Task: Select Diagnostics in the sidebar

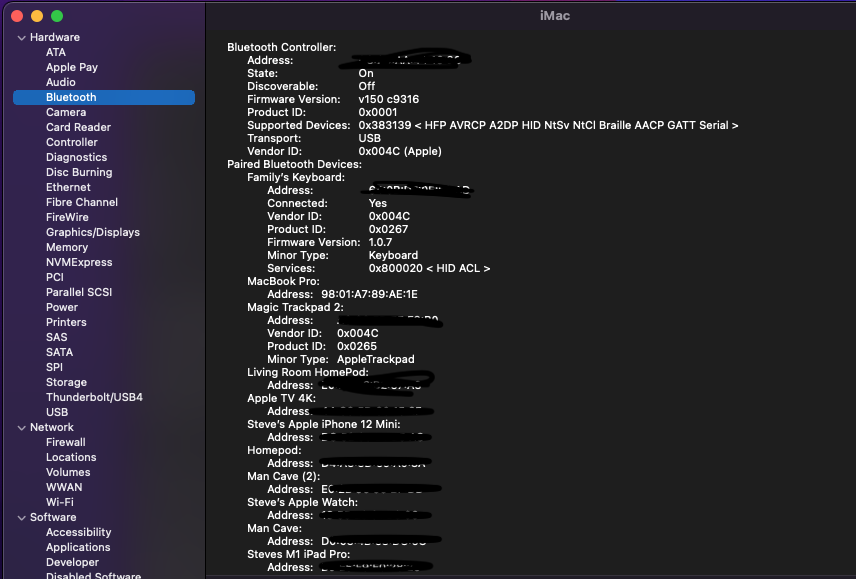Action: click(x=76, y=157)
